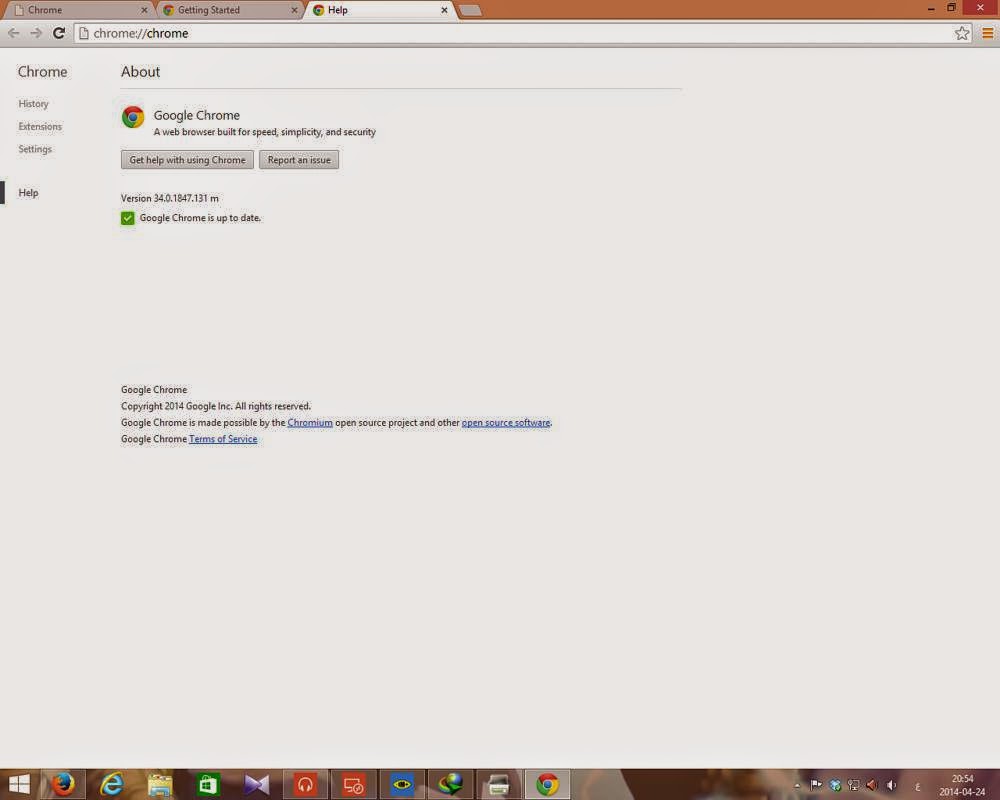The image size is (1000, 800).
Task: Open History in the sidebar
Action: 33,103
